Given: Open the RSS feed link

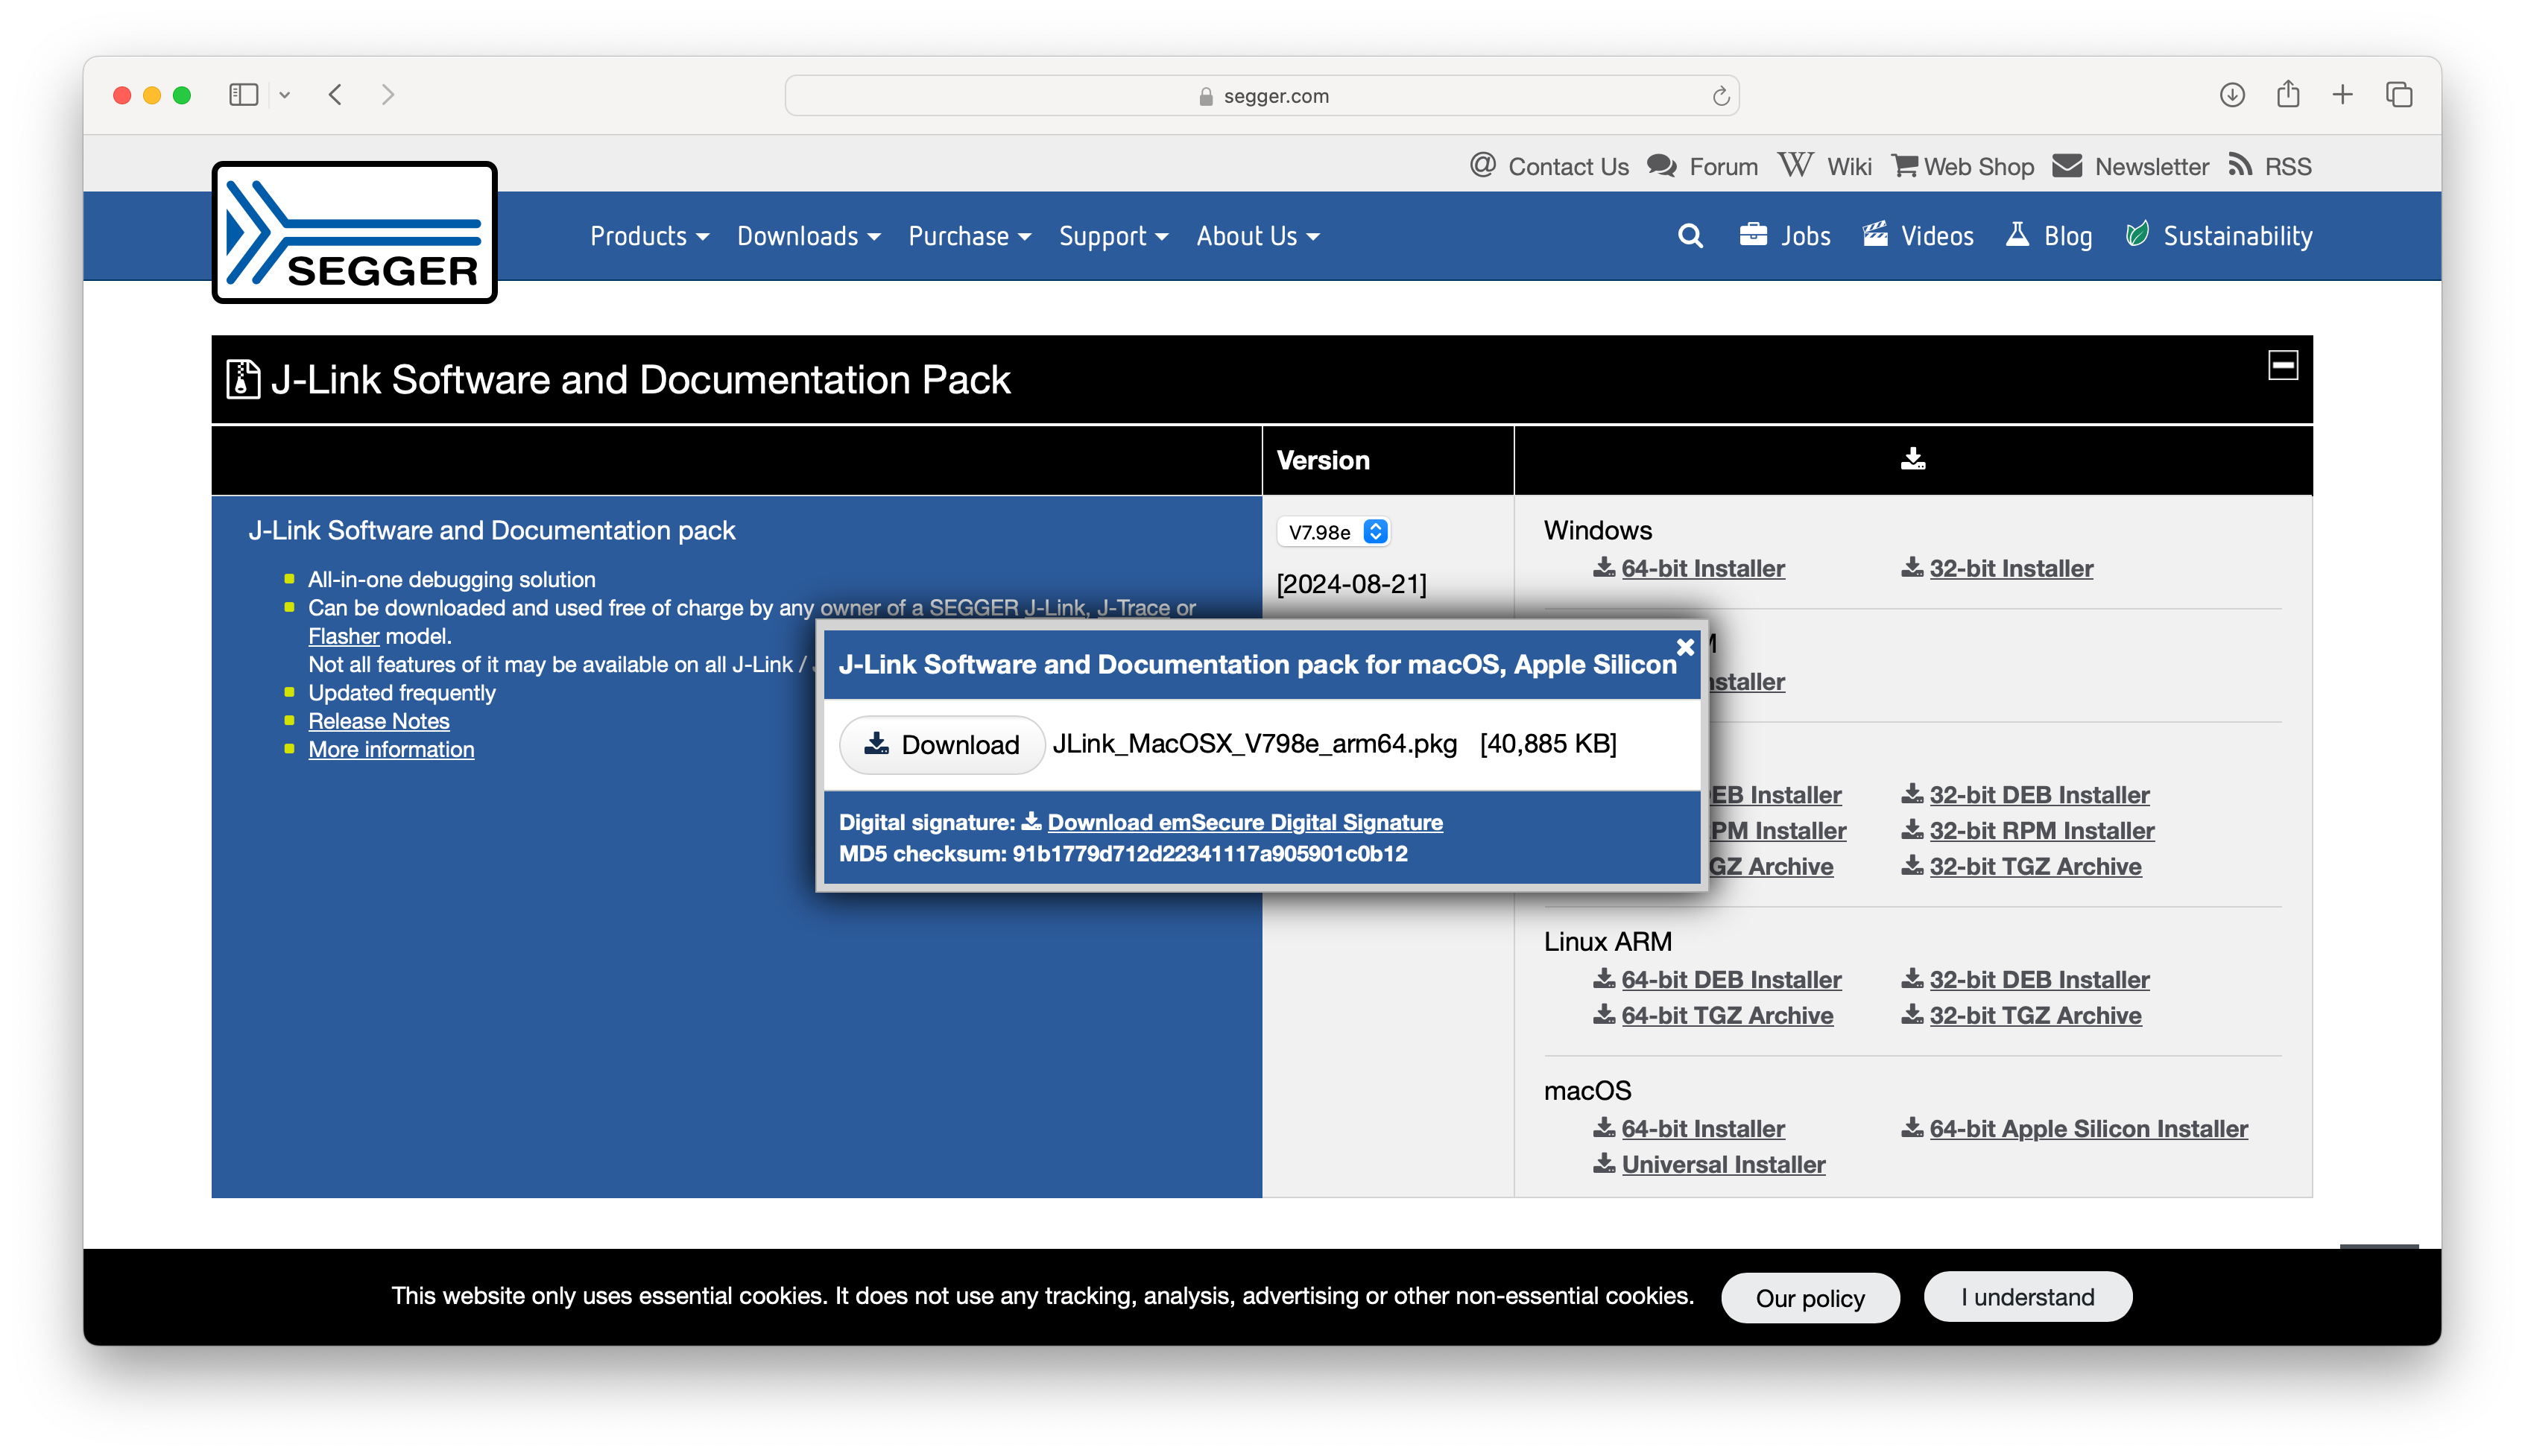Looking at the screenshot, I should 2270,166.
